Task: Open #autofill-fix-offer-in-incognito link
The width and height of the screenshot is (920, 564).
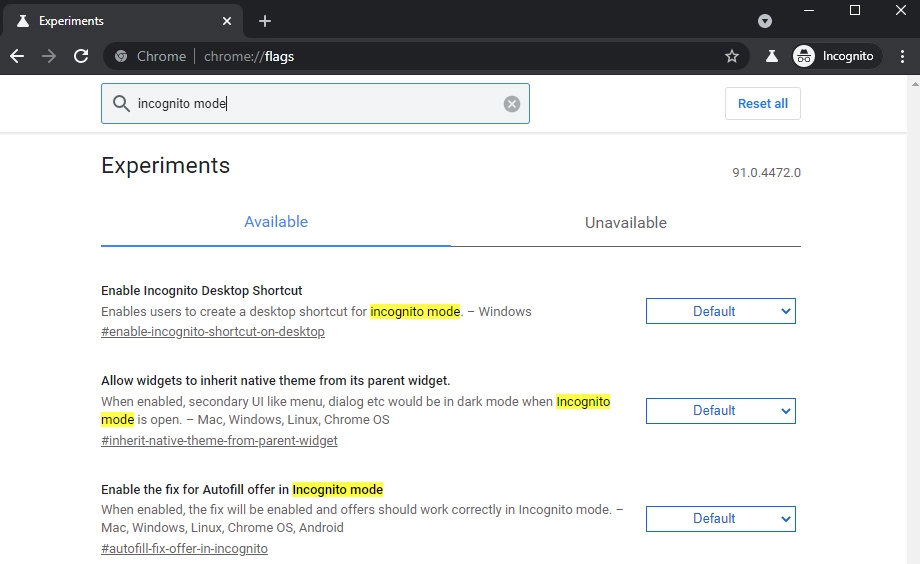Action: point(184,549)
